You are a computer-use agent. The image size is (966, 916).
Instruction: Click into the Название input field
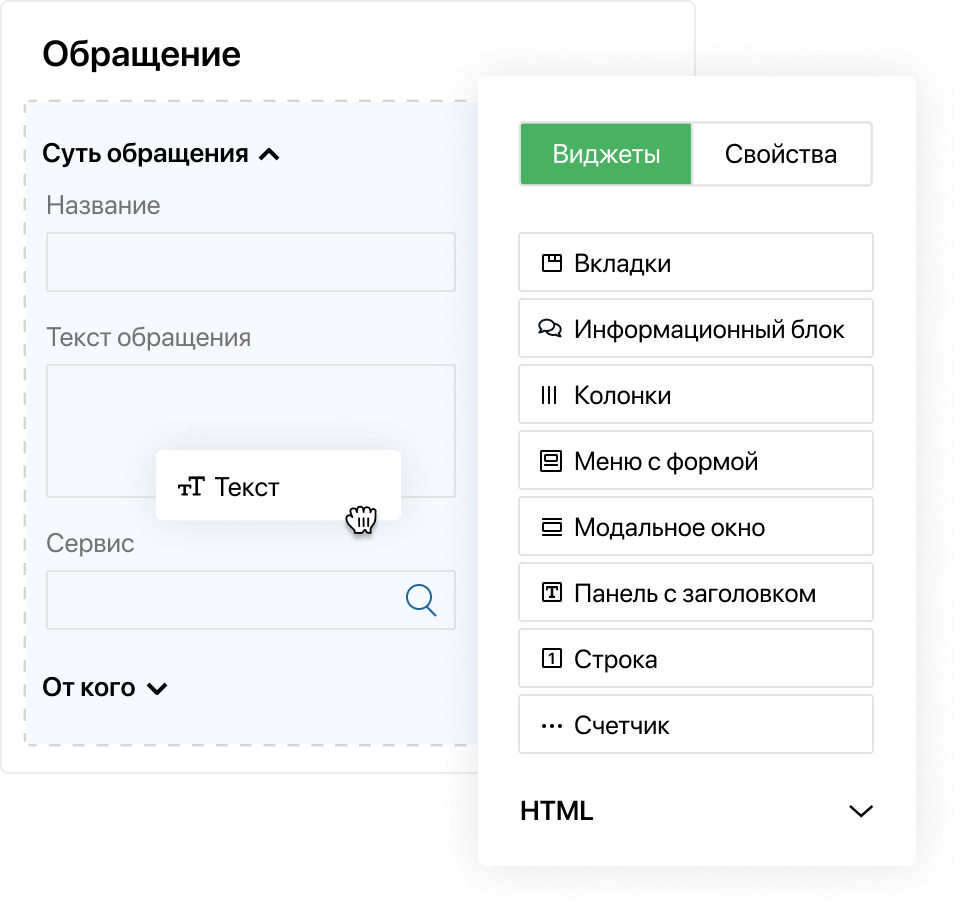pyautogui.click(x=251, y=262)
